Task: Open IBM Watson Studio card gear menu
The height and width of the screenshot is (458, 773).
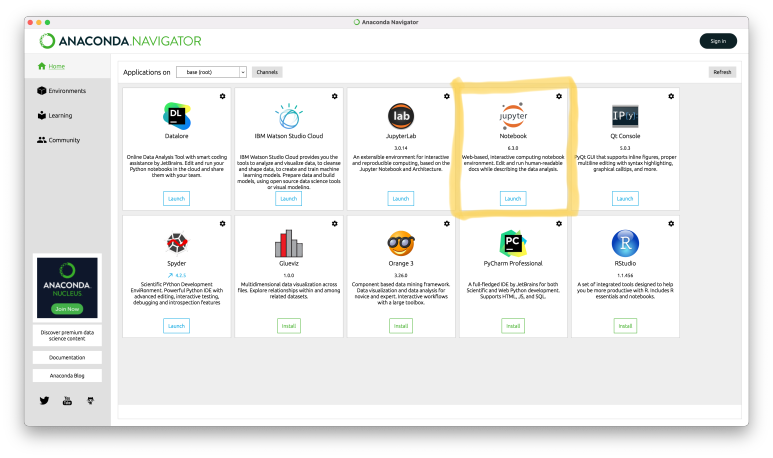Action: [335, 96]
